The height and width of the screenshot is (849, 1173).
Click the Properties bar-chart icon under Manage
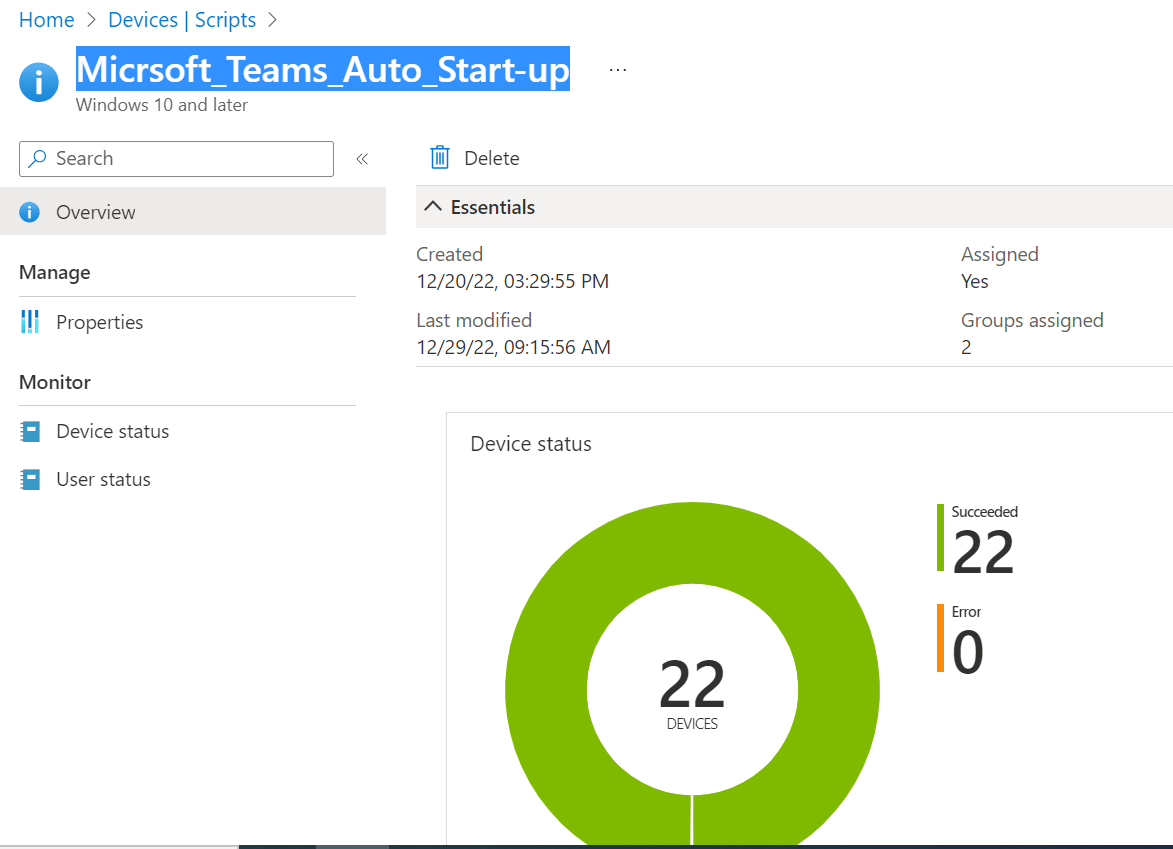click(x=31, y=322)
